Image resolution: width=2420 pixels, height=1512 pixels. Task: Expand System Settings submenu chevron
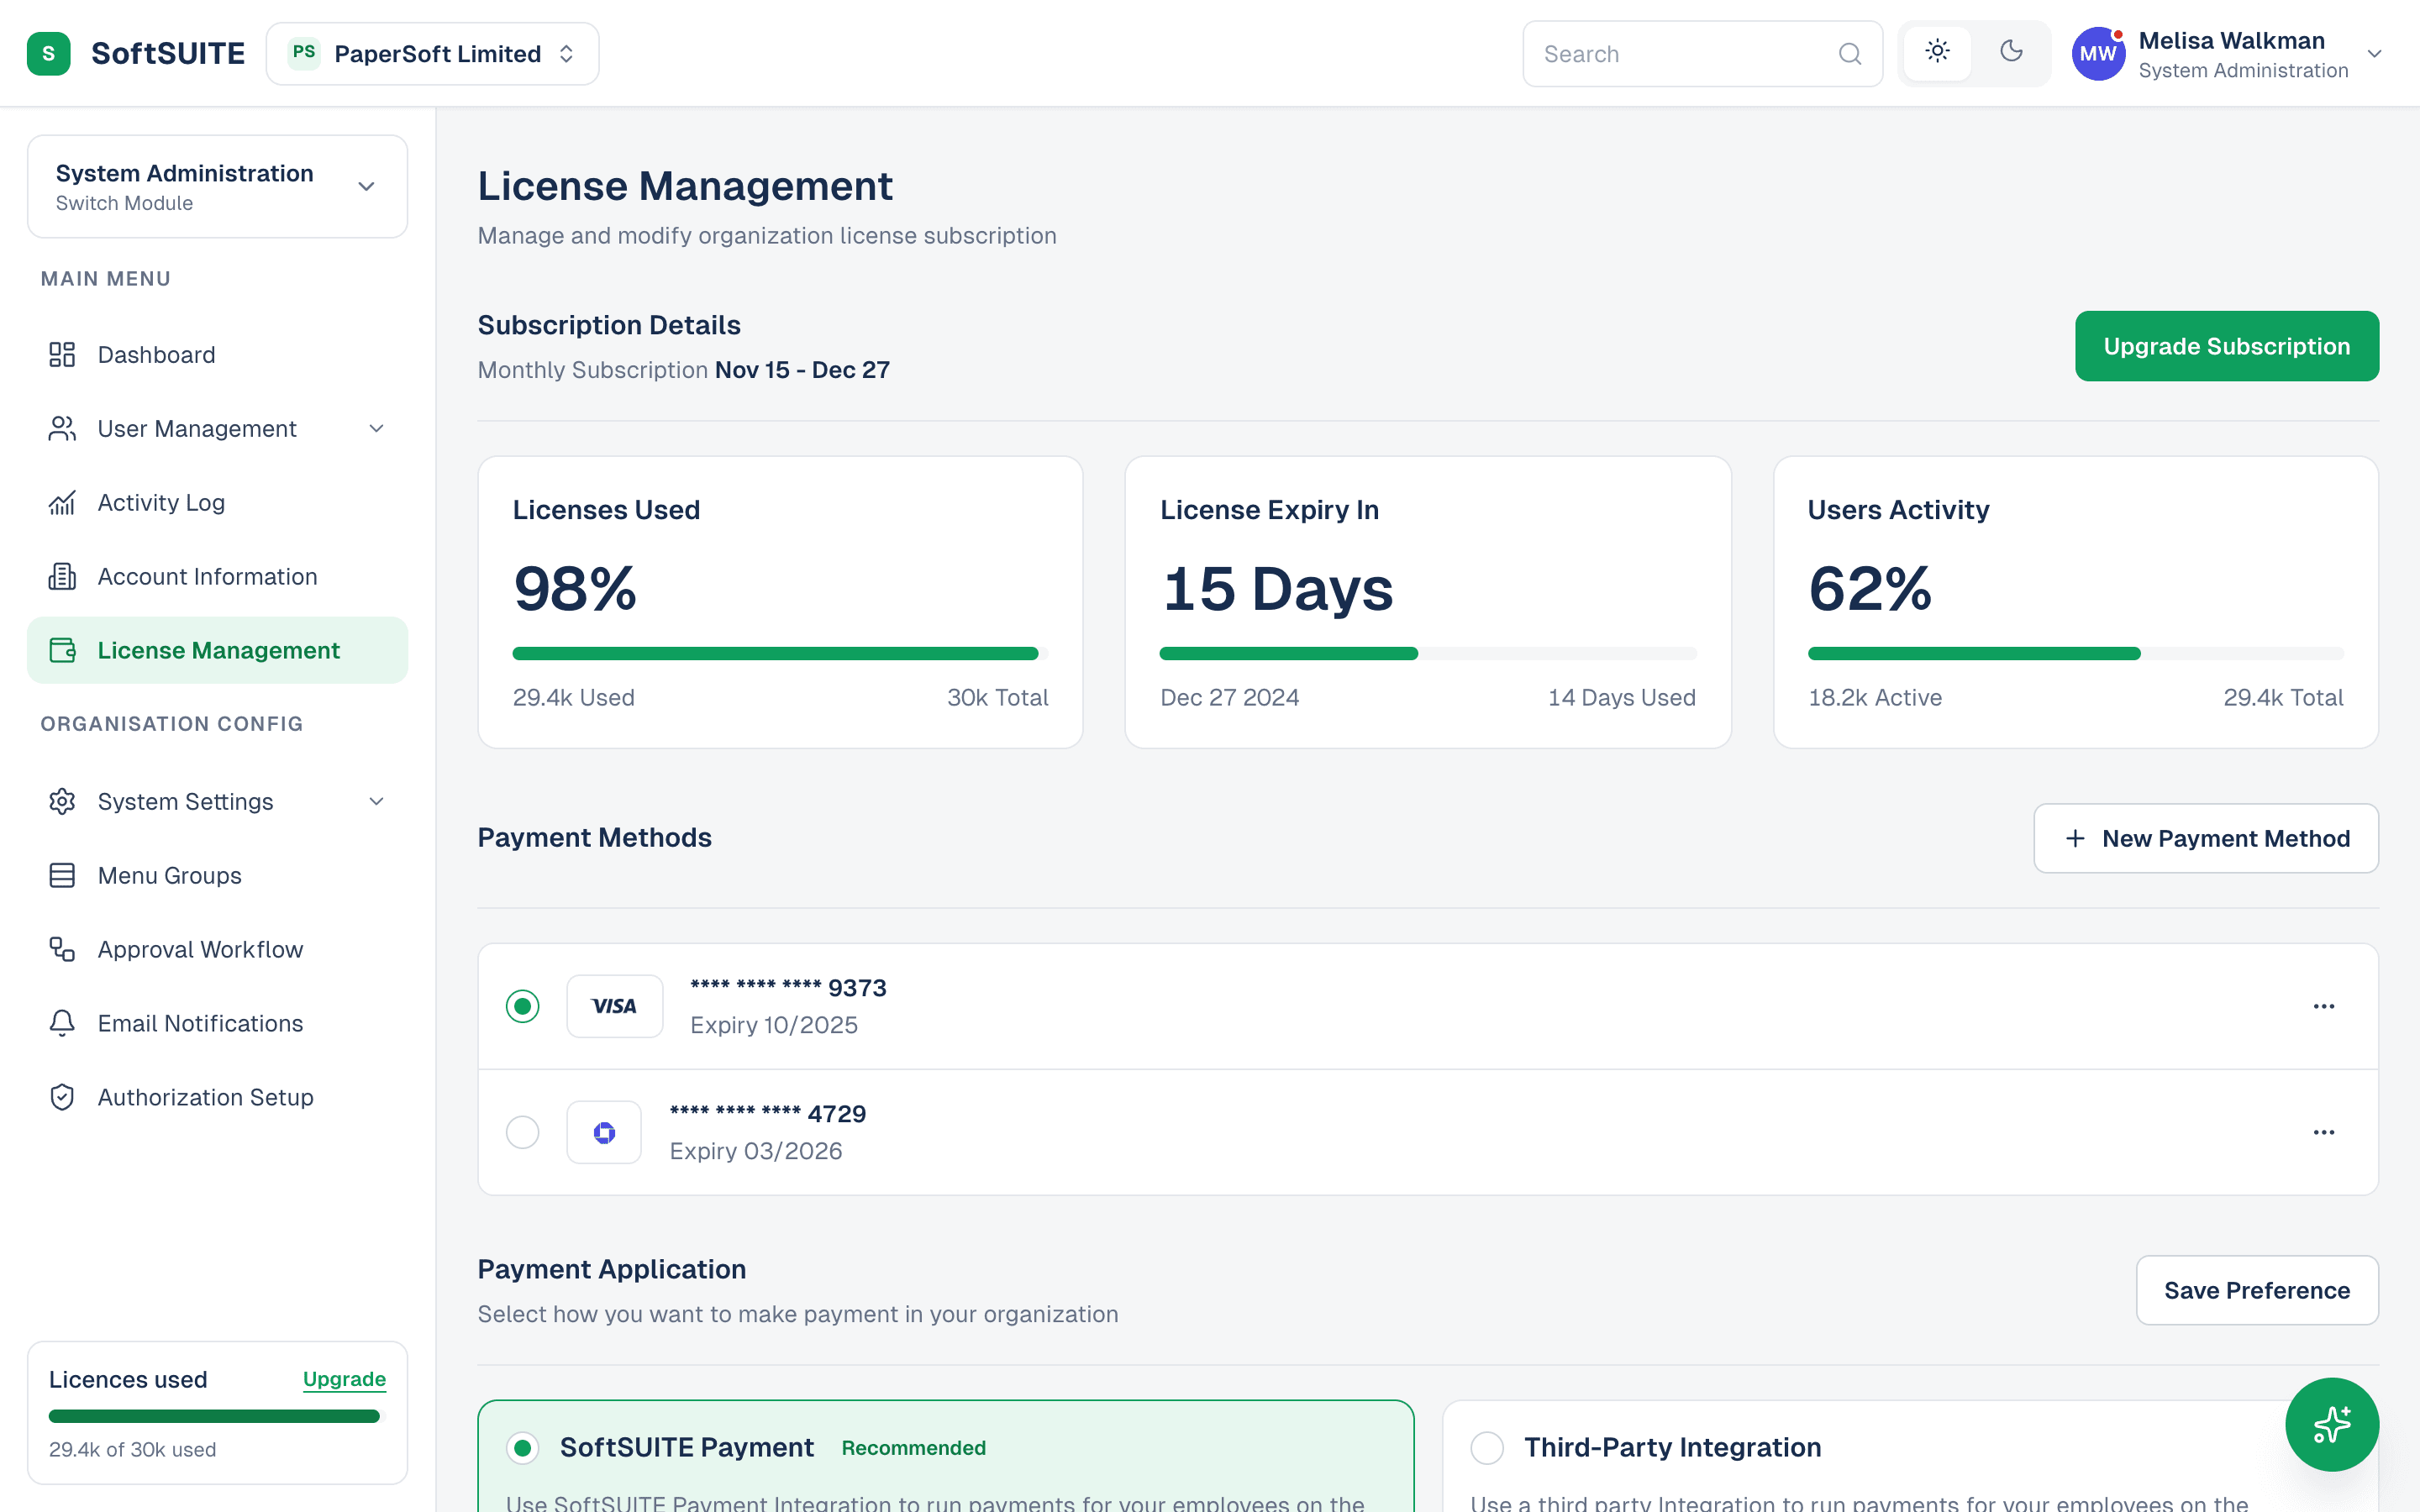[x=376, y=801]
